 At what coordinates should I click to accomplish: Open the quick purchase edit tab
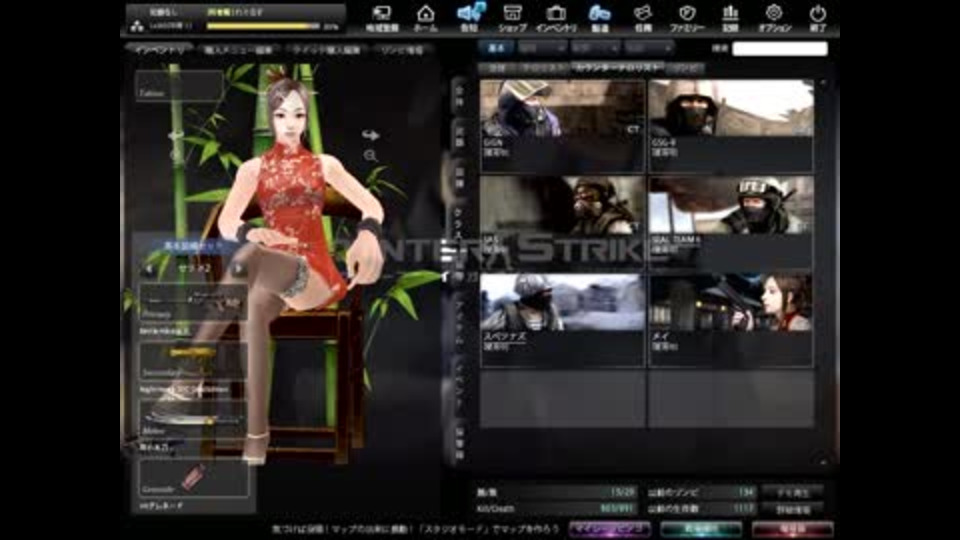(x=326, y=50)
